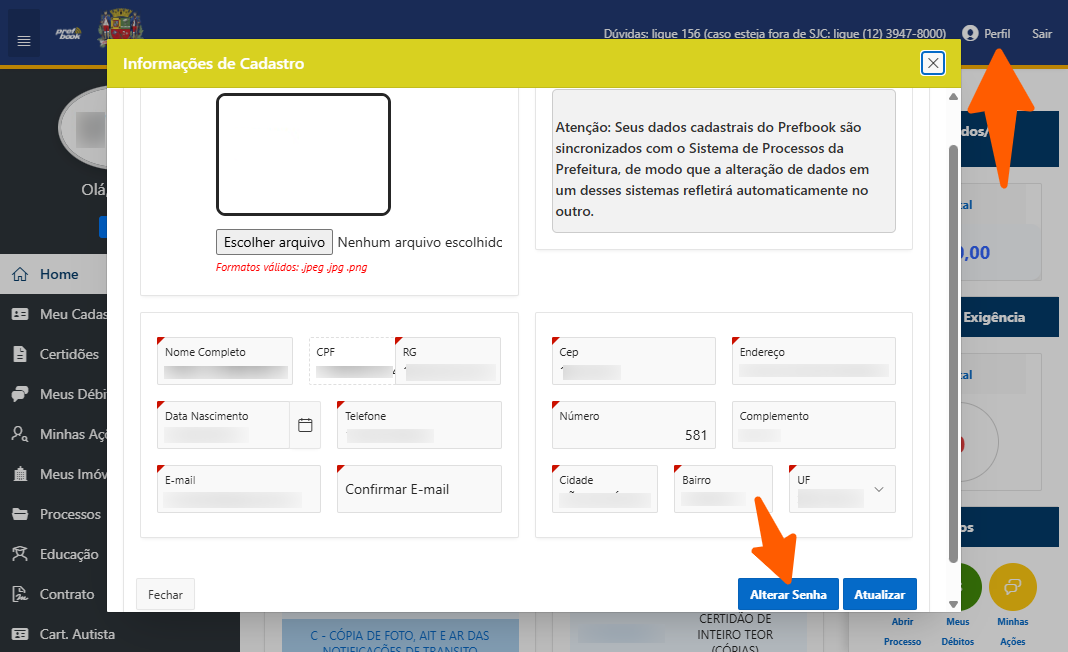Click the Alterar Senha button

[x=788, y=594]
